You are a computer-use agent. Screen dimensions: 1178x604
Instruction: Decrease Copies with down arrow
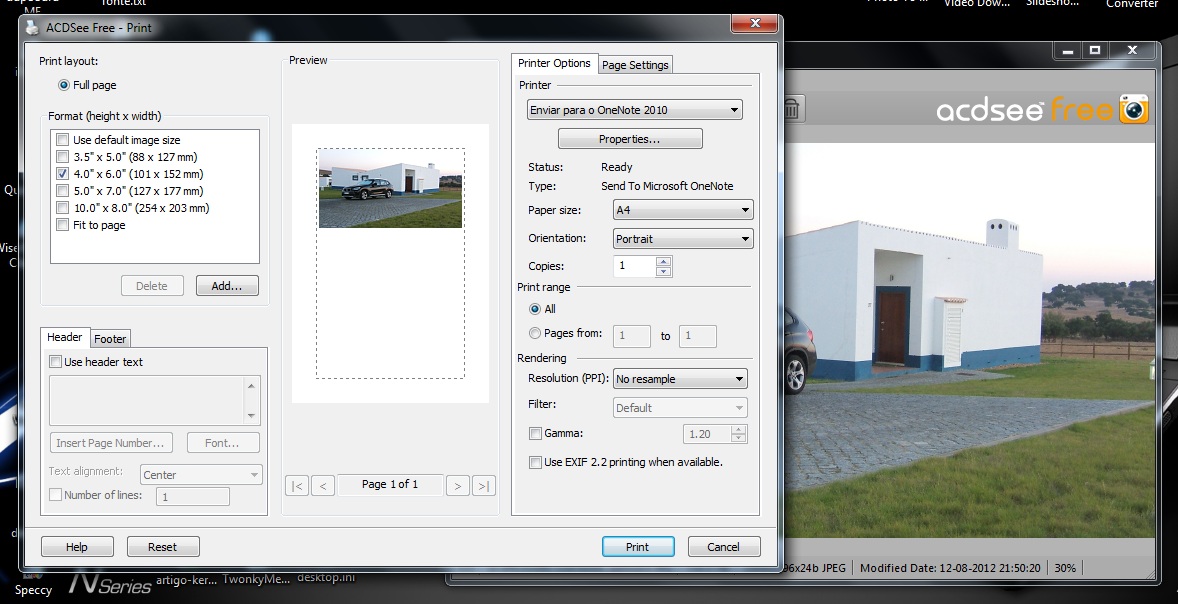[x=663, y=271]
